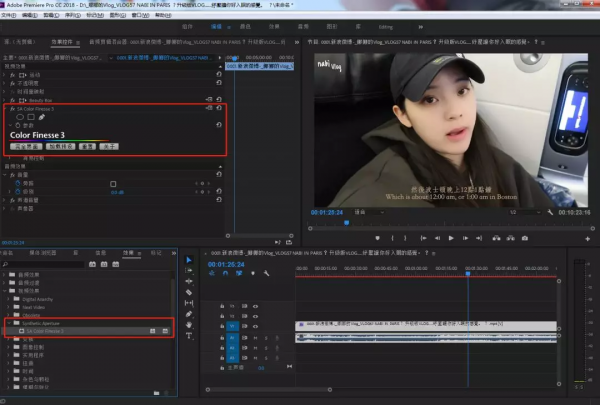Choose the Pen tool
The width and height of the screenshot is (600, 405).
189,314
